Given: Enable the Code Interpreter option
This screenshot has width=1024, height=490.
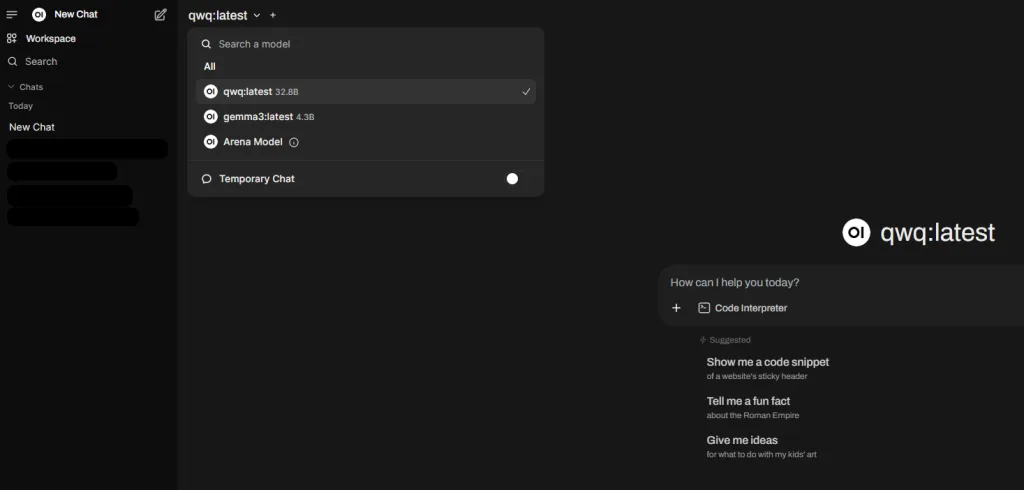Looking at the screenshot, I should (743, 308).
